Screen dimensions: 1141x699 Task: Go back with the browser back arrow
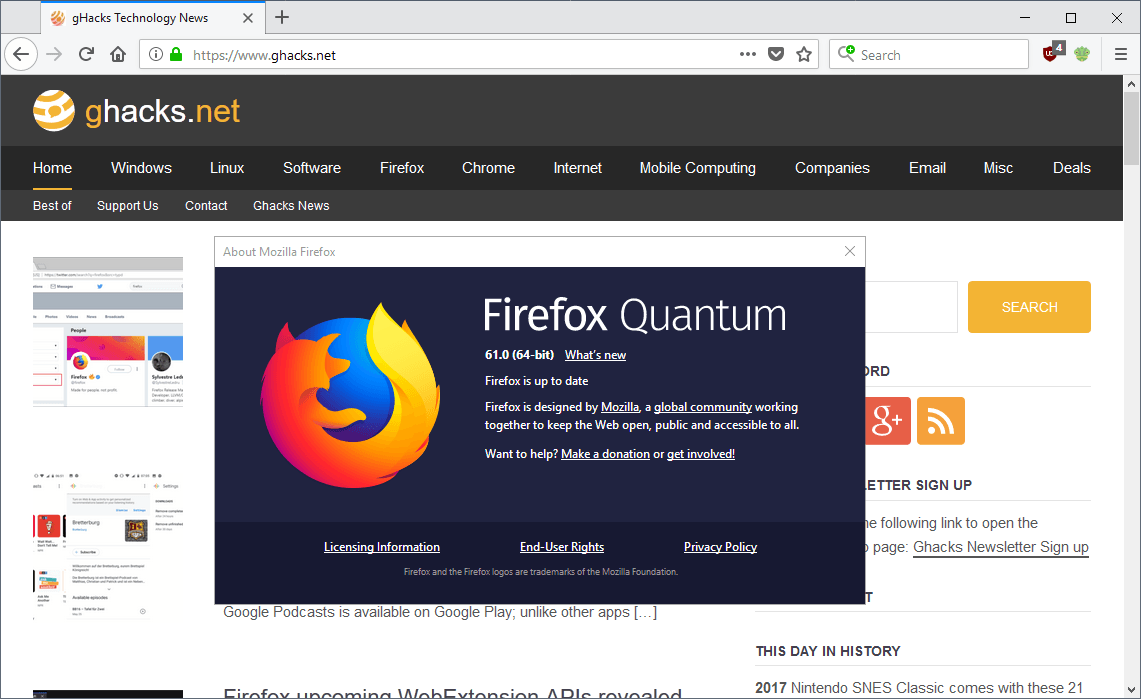(21, 55)
